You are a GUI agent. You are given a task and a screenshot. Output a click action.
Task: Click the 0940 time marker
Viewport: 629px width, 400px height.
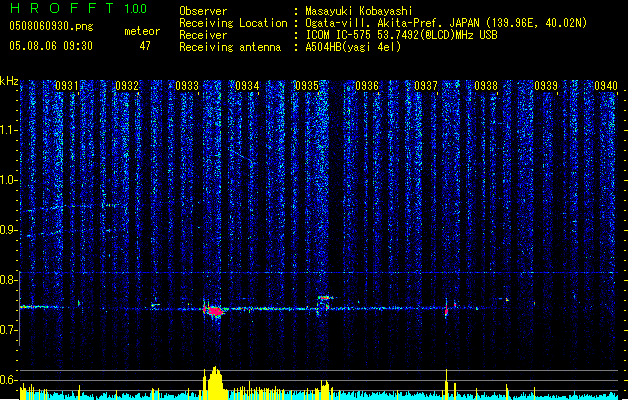click(x=606, y=86)
